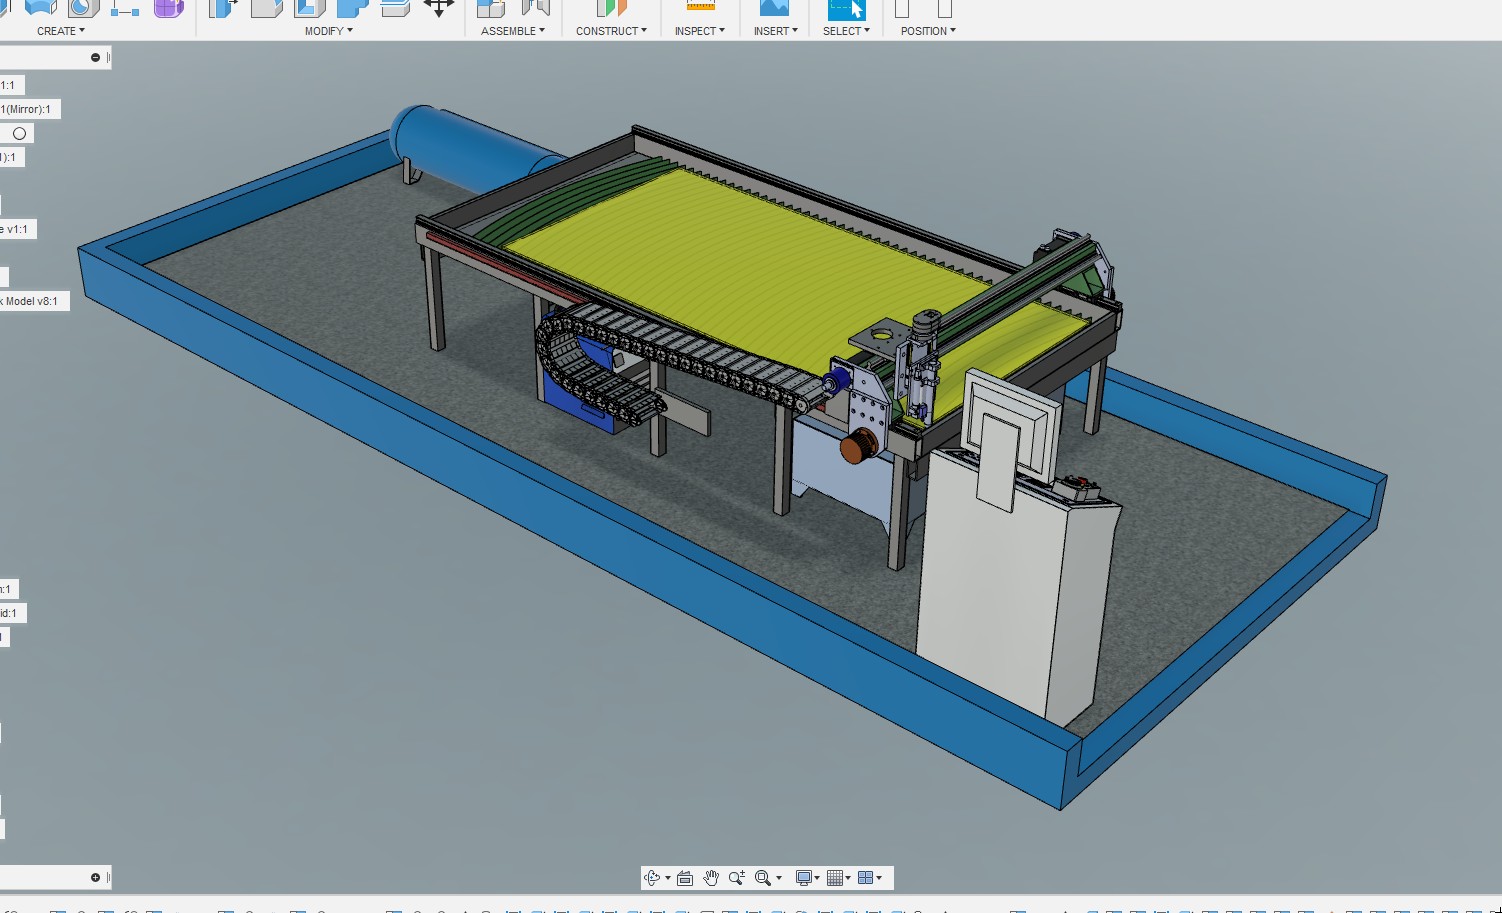Click the Measure ruler icon in Inspect

(x=700, y=6)
